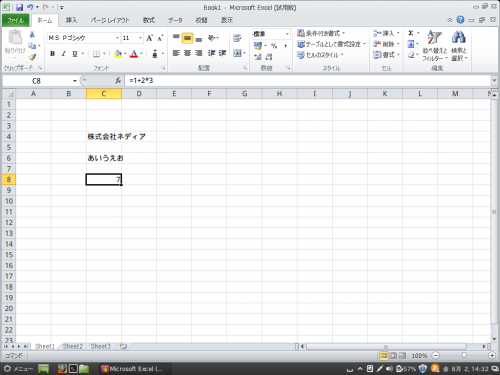
Task: Expand the Name Box dropdown
Action: coord(75,81)
